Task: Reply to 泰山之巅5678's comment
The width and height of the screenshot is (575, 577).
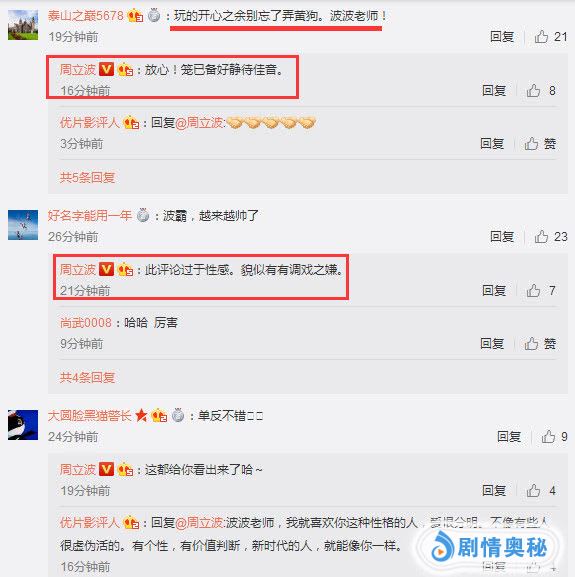Action: point(502,36)
